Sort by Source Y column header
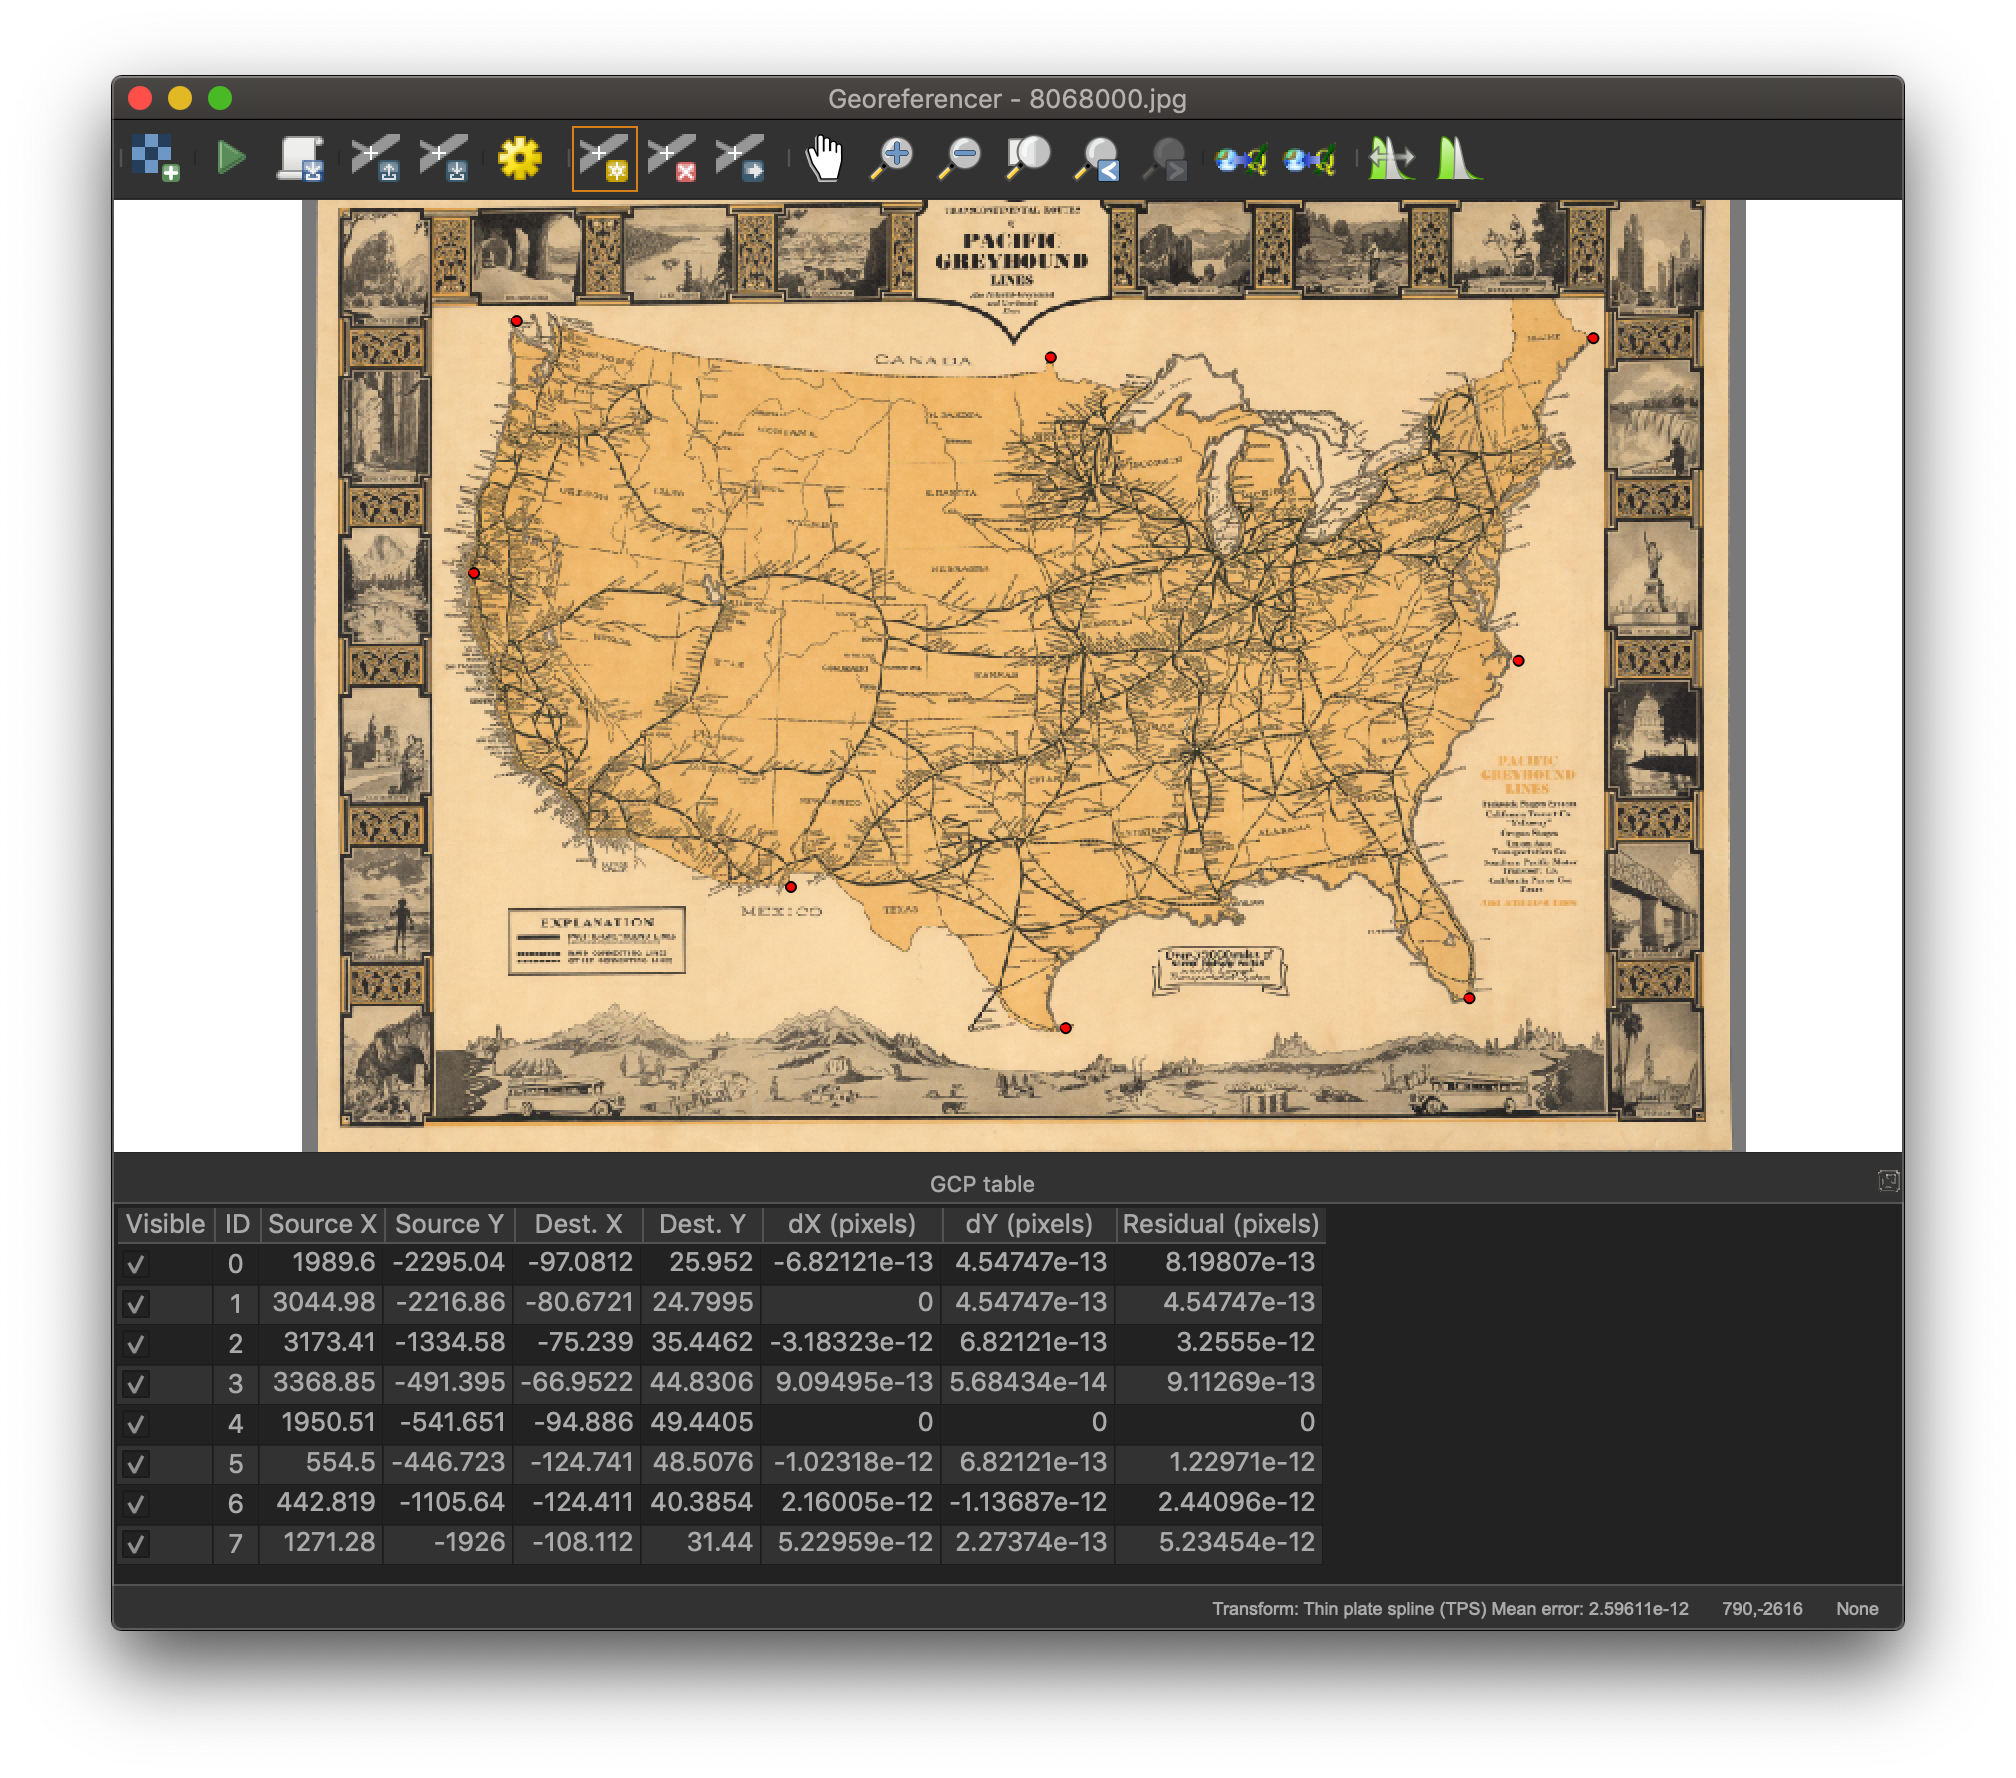 coord(449,1224)
